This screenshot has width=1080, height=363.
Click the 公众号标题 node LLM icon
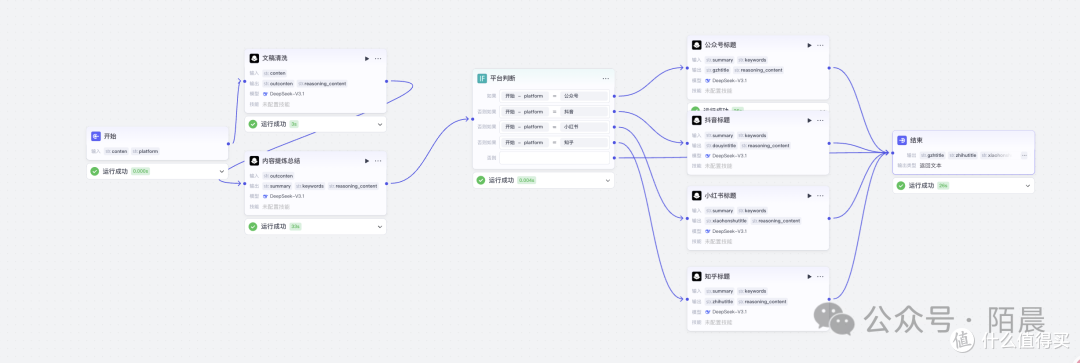696,45
